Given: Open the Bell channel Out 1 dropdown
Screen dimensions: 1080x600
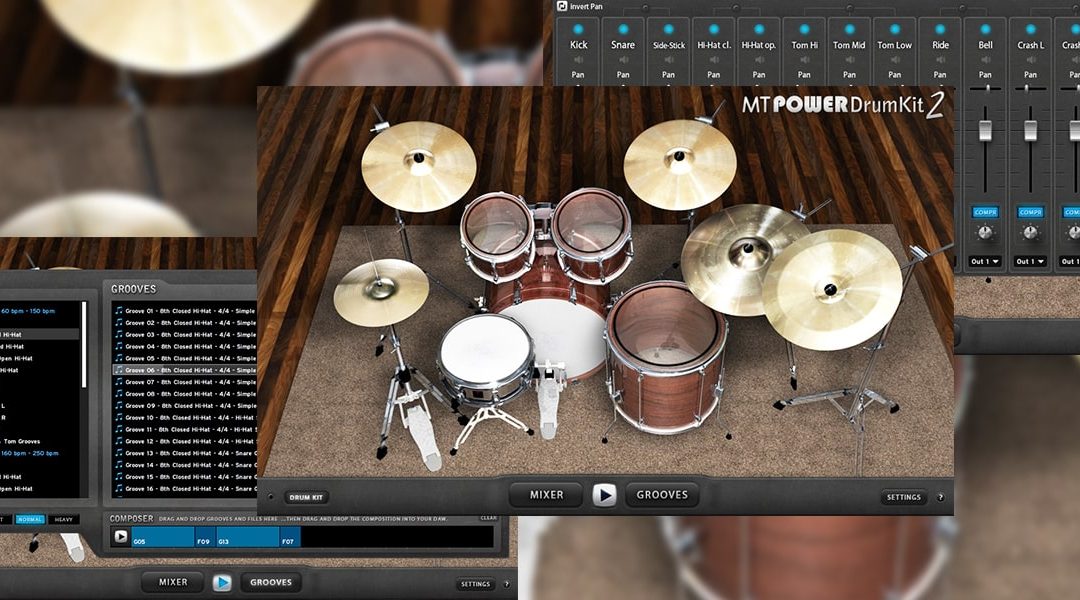Looking at the screenshot, I should click(985, 261).
